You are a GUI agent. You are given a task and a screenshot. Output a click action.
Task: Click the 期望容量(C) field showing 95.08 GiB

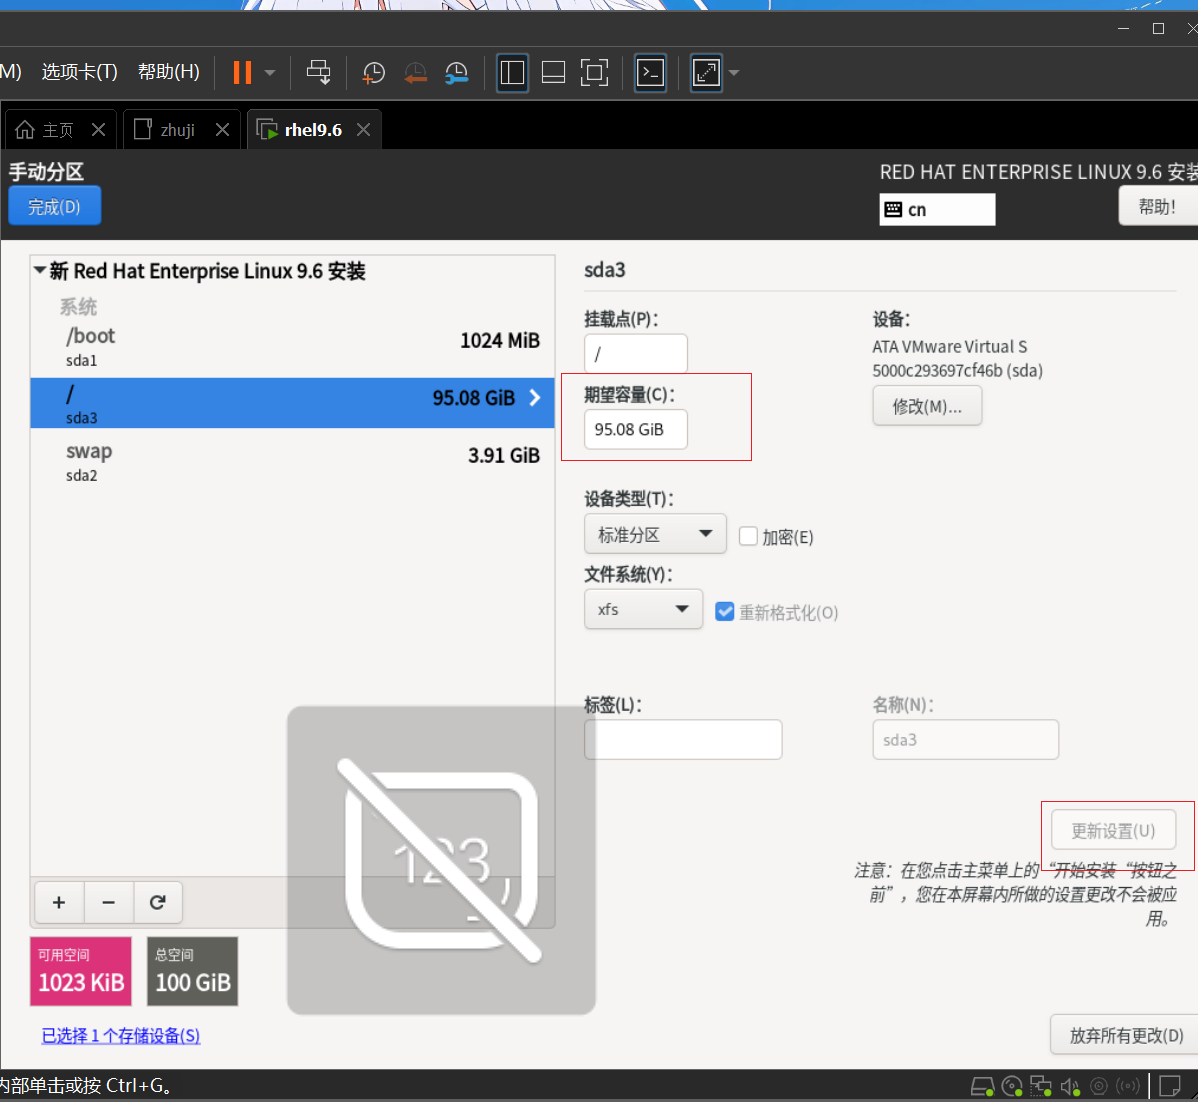(636, 429)
